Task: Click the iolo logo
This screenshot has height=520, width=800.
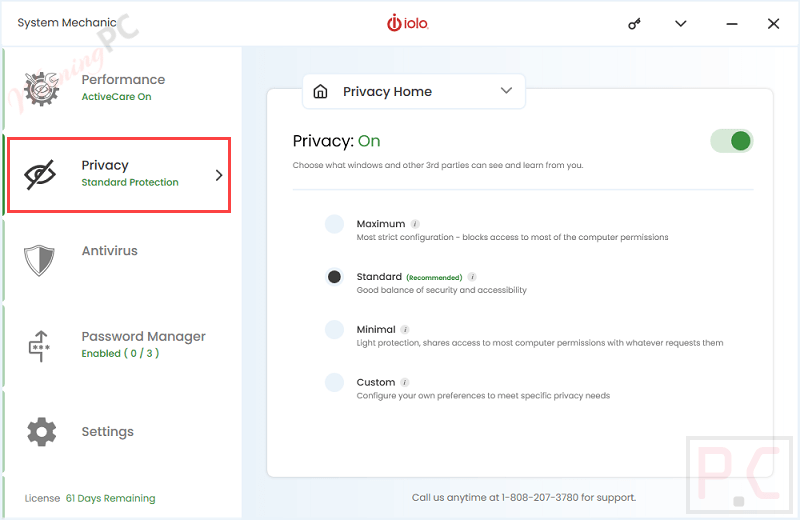Action: point(408,23)
